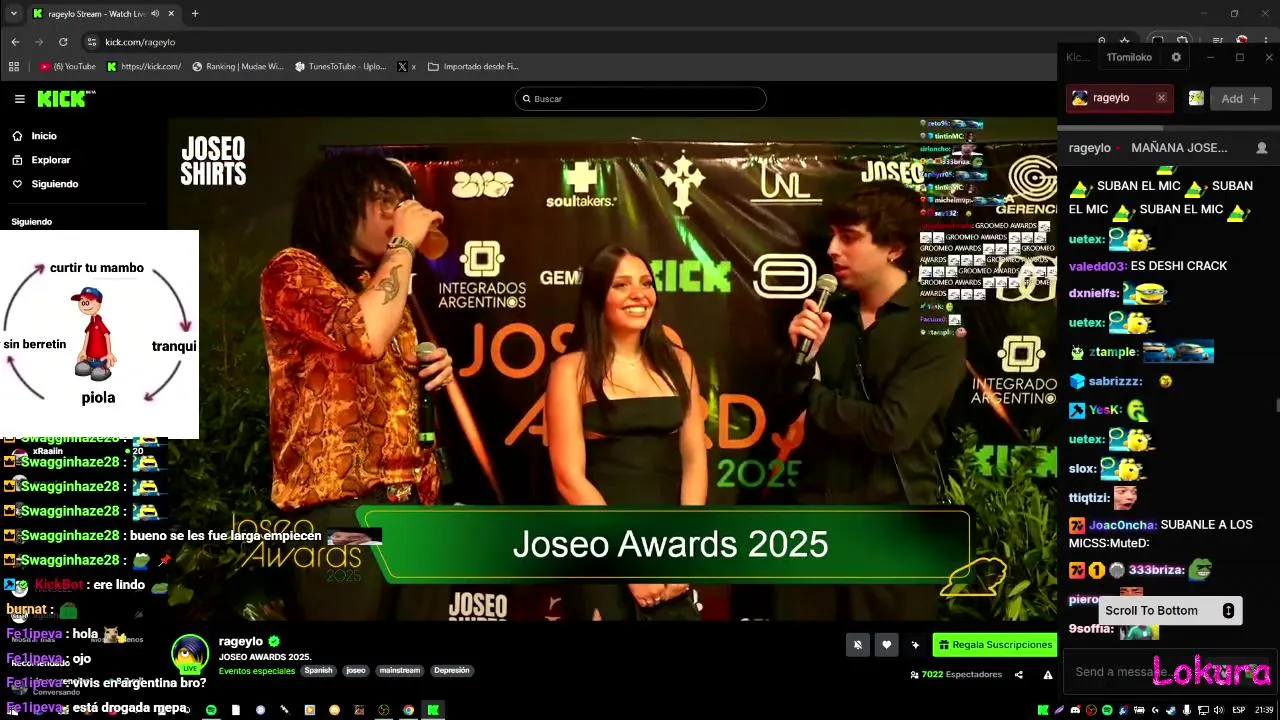This screenshot has width=1280, height=720.
Task: Open the Chrome three-dot menu
Action: 1267,42
